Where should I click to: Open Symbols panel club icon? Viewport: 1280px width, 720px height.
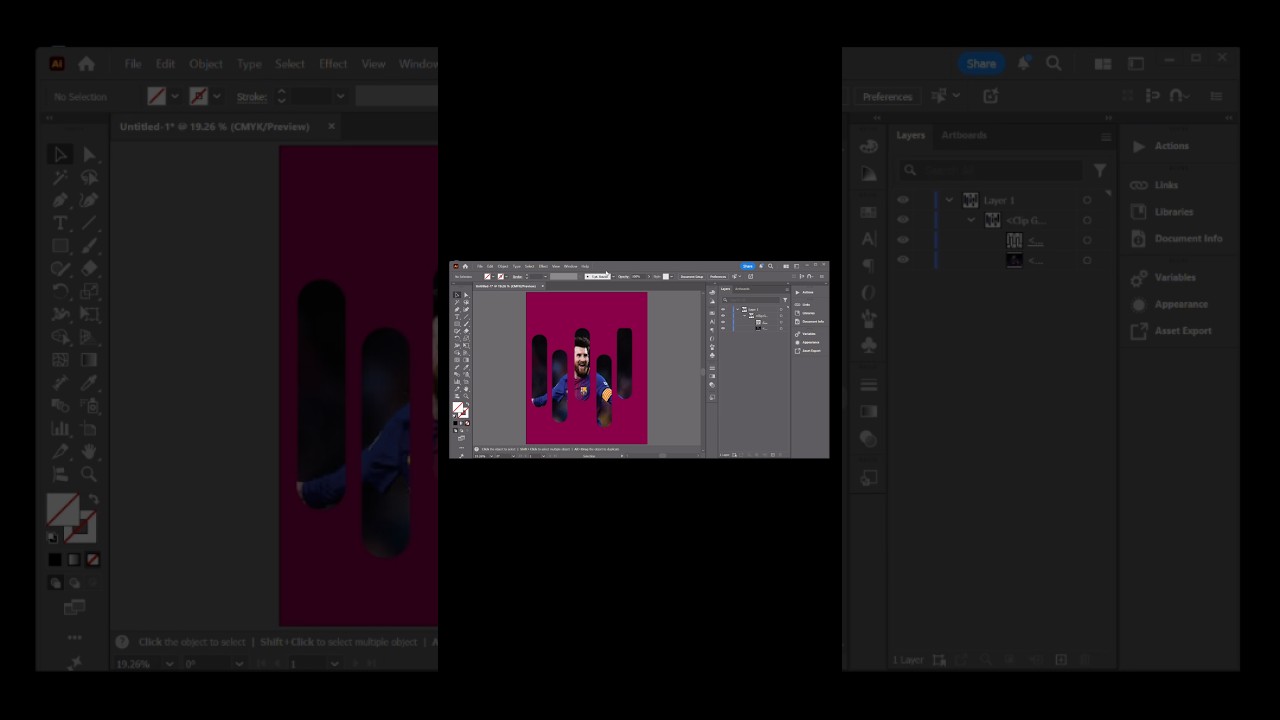[x=868, y=345]
